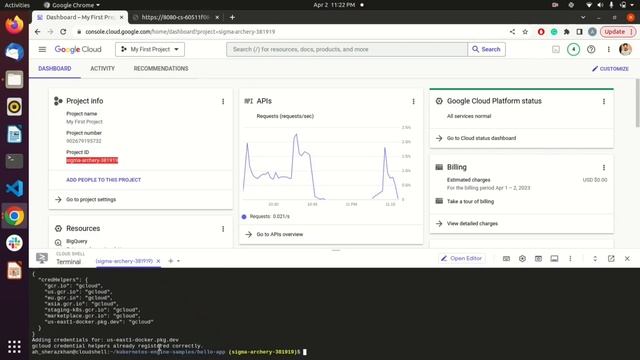The width and height of the screenshot is (640, 360).
Task: Go to Cloud status dashboard link
Action: (481, 138)
